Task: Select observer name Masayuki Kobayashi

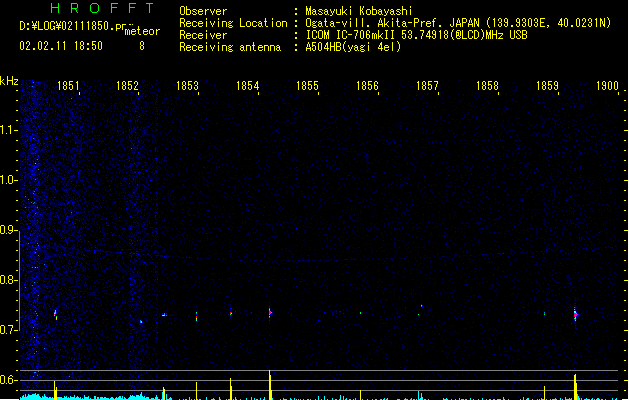Action: (359, 11)
